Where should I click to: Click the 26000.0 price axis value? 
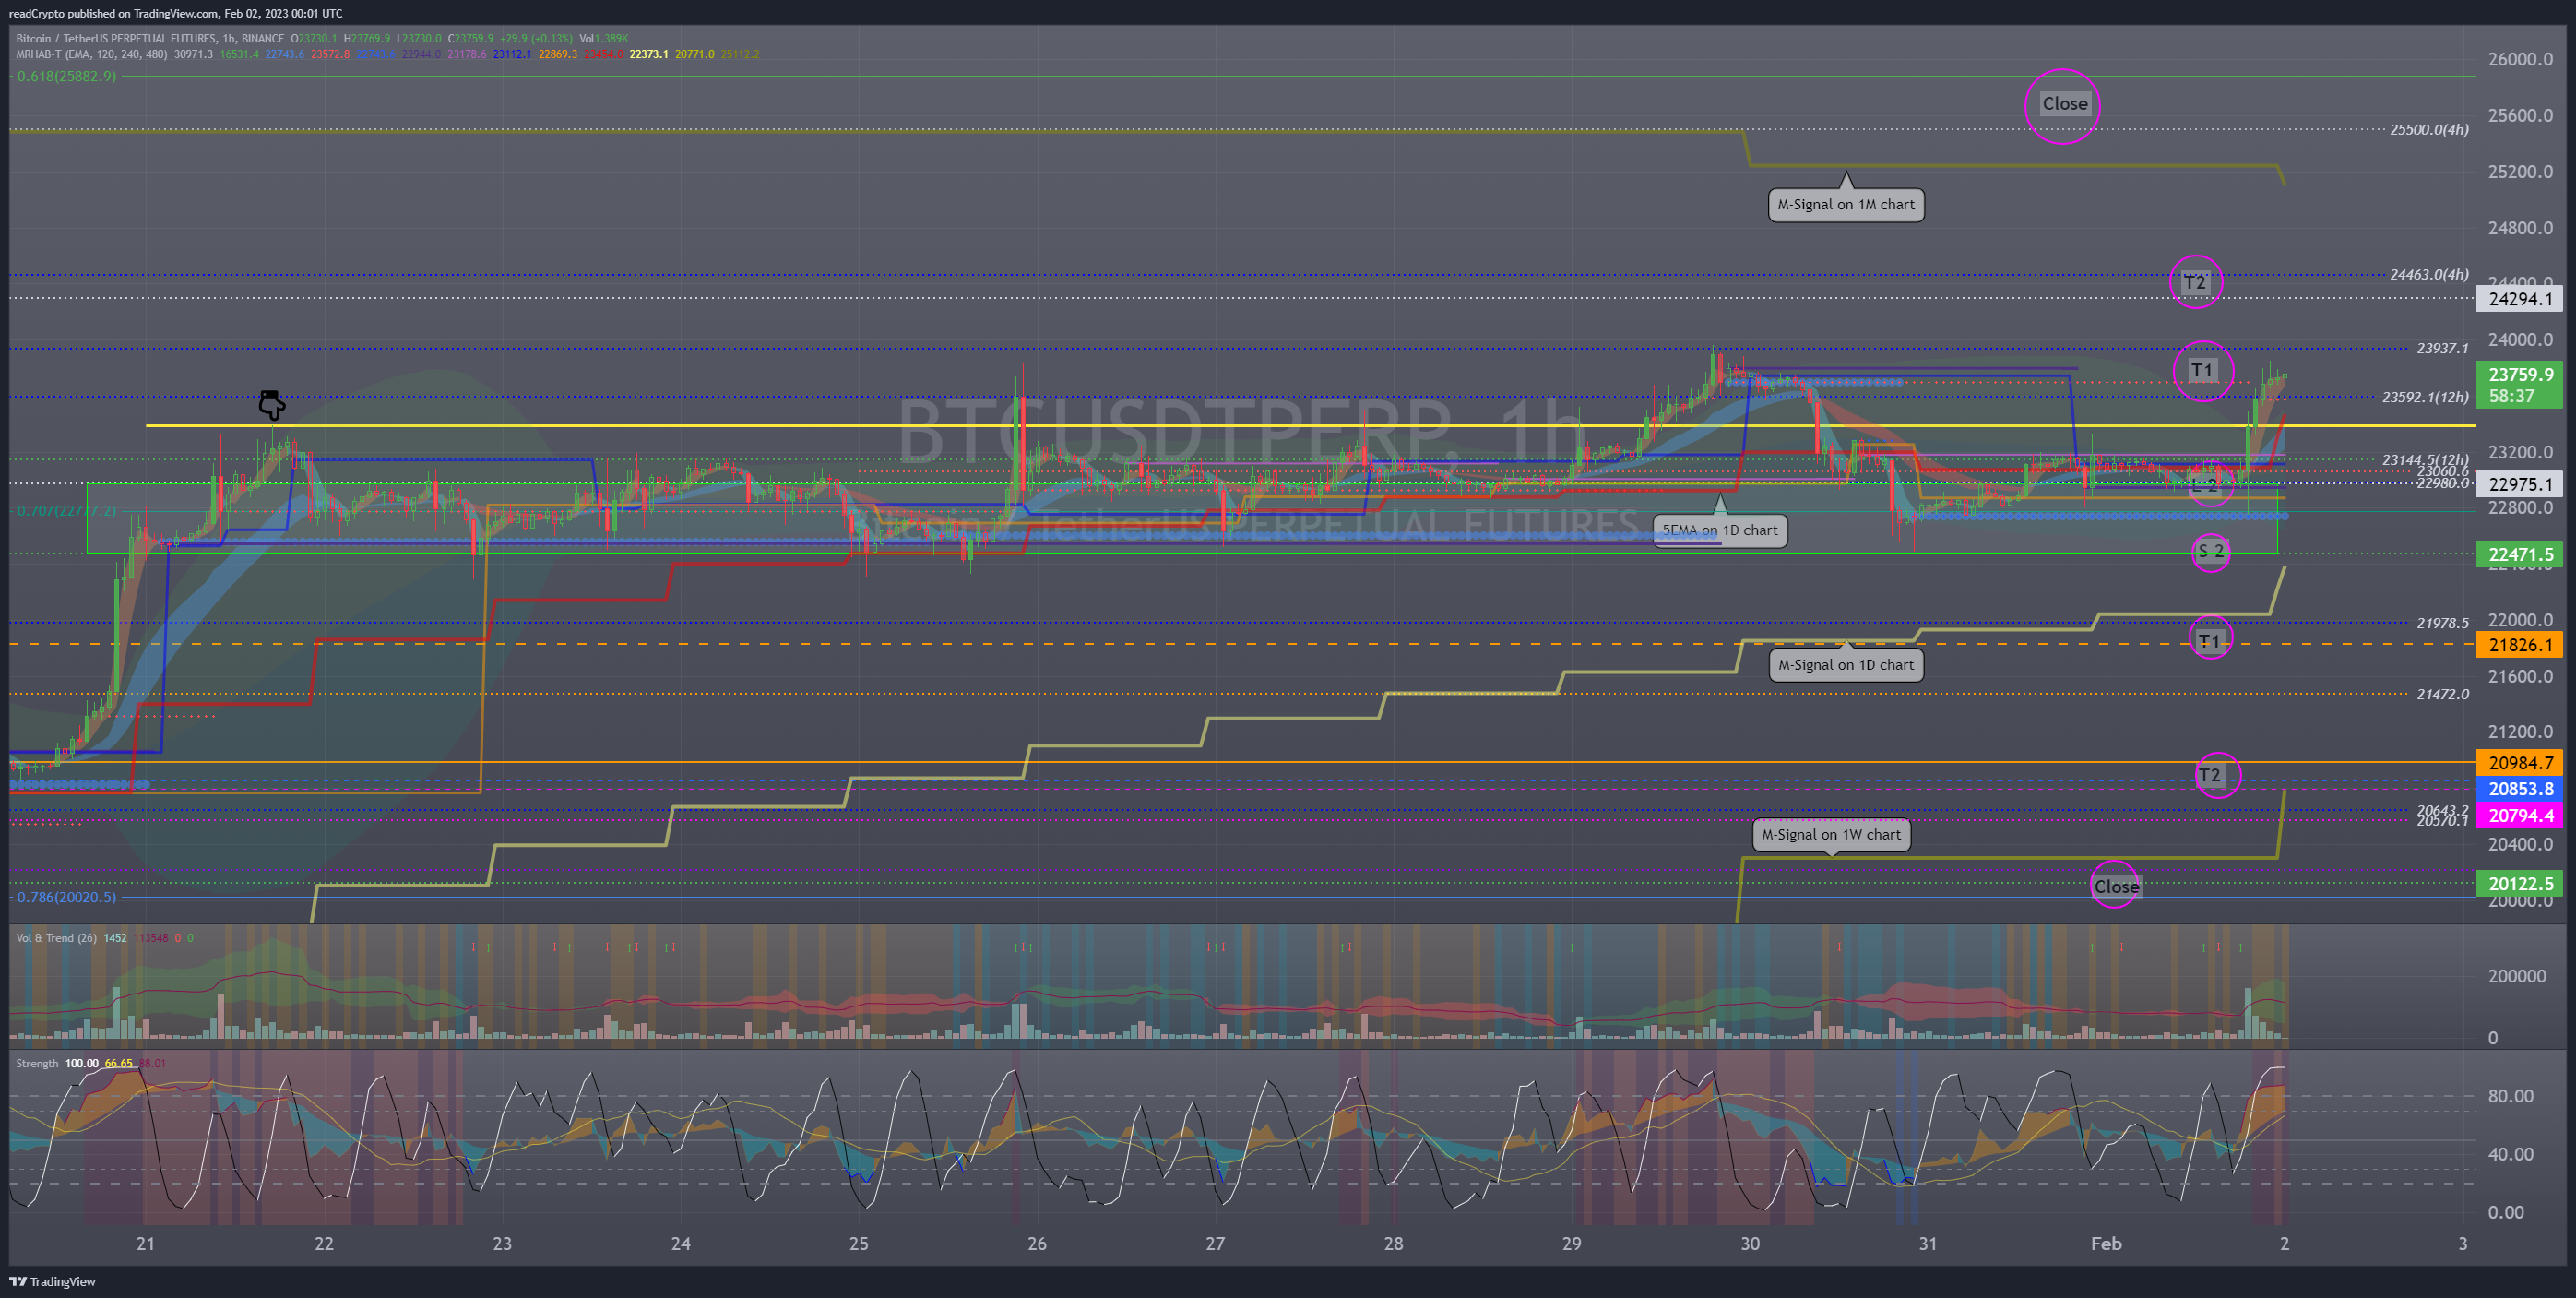(x=2520, y=59)
